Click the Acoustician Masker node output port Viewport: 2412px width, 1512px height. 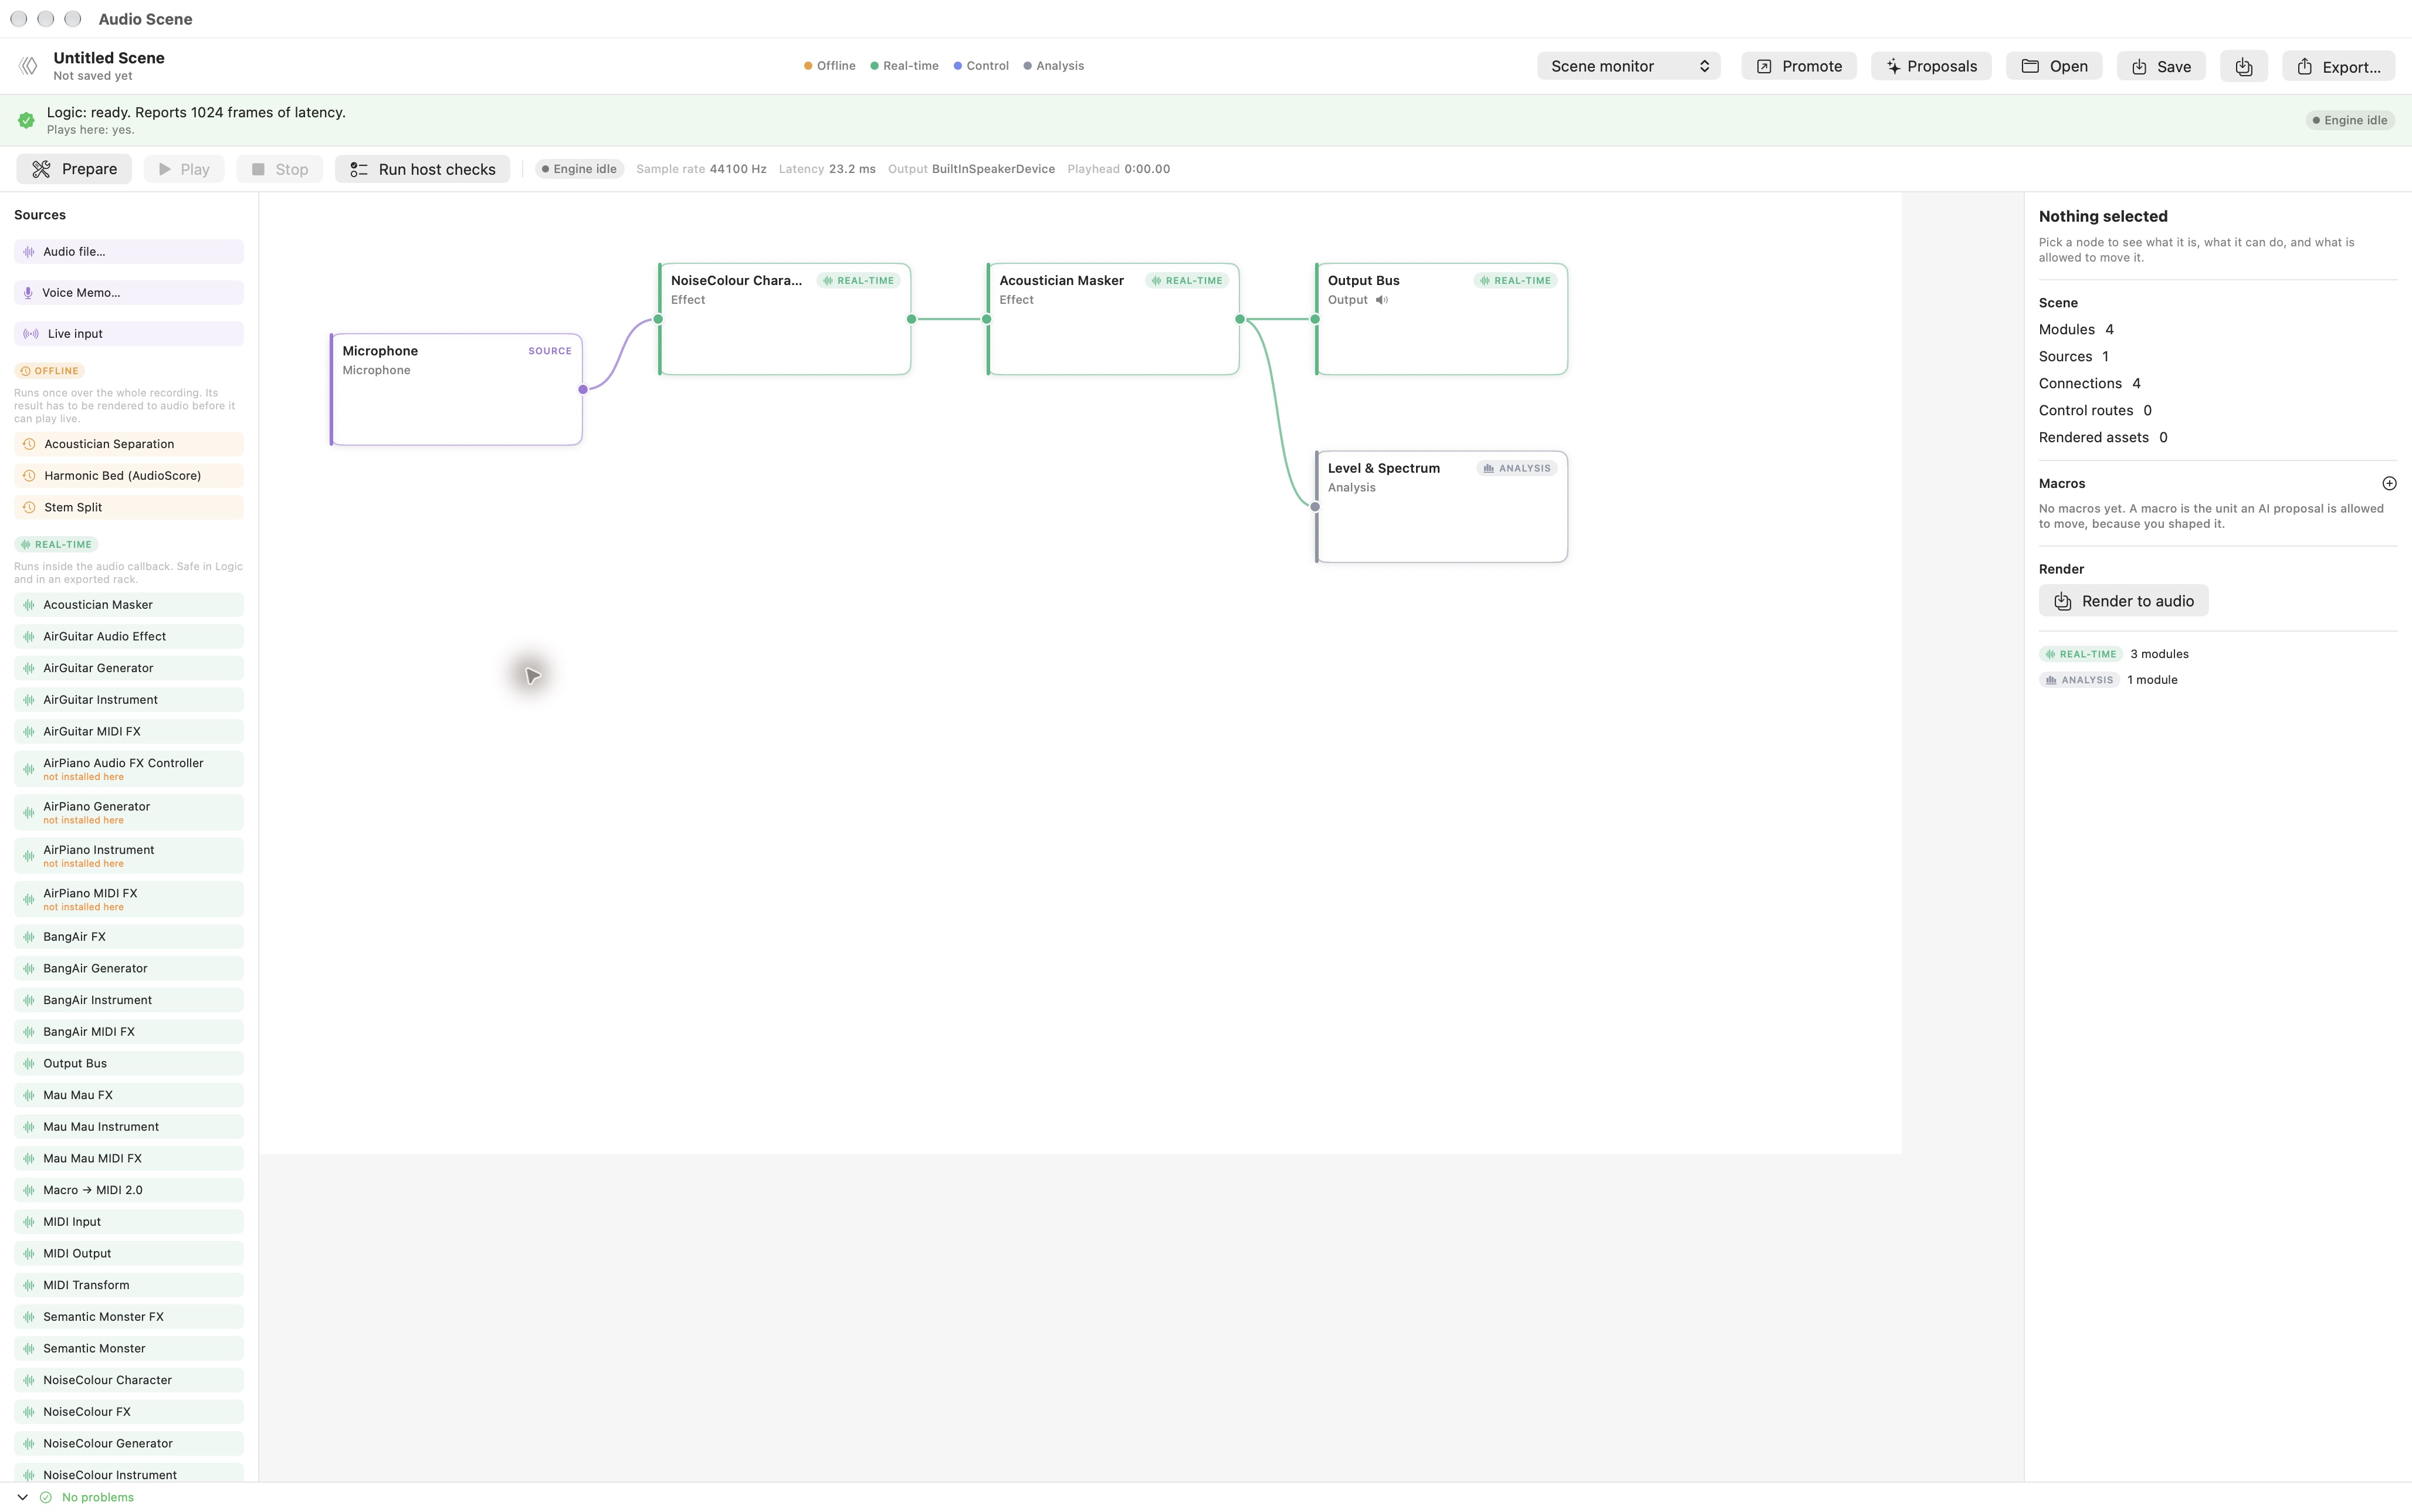[x=1240, y=319]
